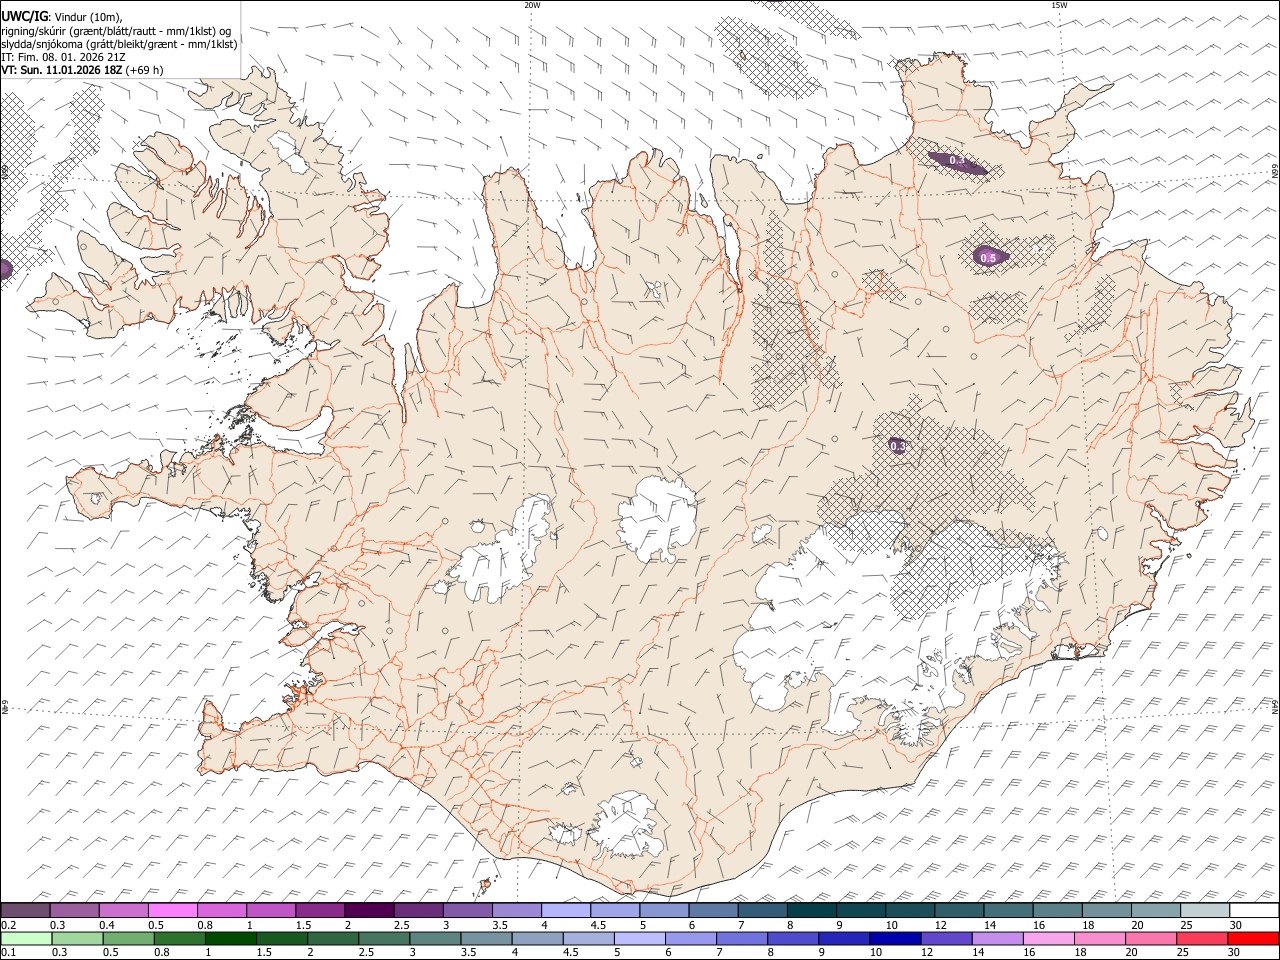Image resolution: width=1280 pixels, height=960 pixels.
Task: Click the darkest green swatch at 1 in lower legend
Action: pyautogui.click(x=230, y=938)
